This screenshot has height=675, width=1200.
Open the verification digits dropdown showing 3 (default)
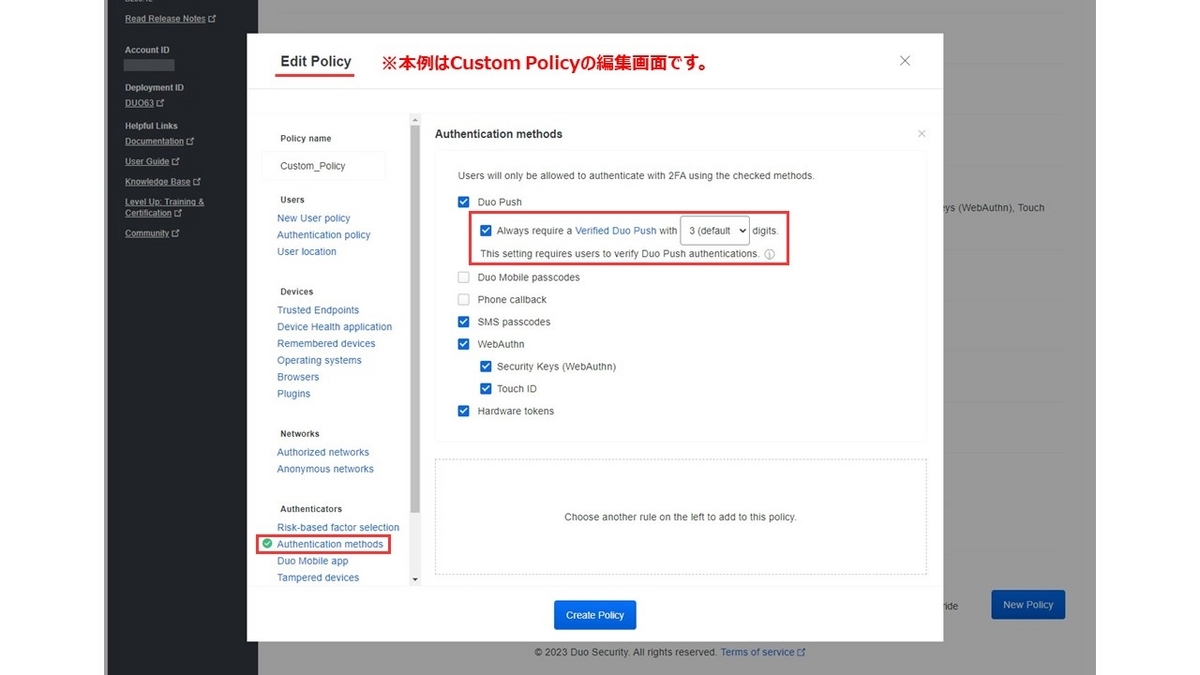coord(714,230)
